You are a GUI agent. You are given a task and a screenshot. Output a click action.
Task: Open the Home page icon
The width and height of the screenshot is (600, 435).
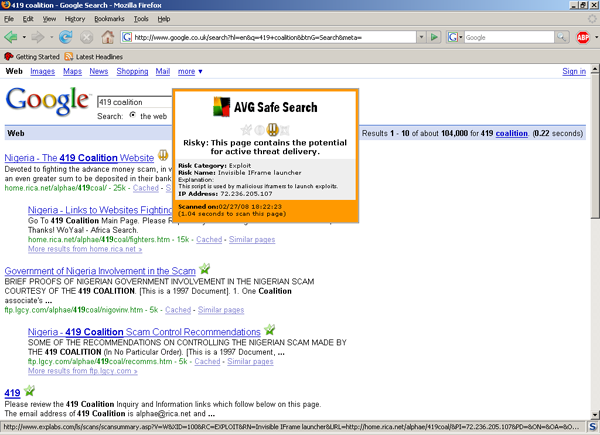point(108,37)
